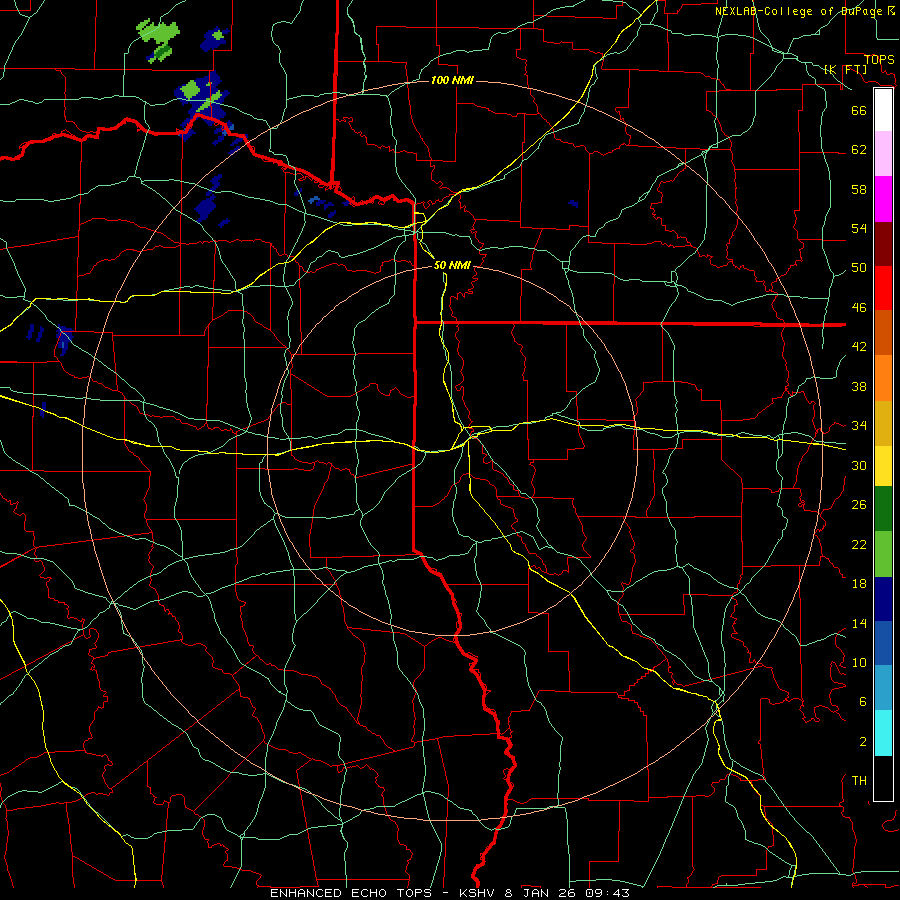The image size is (900, 900).
Task: Select the dark red (maroon) swatch on the scale
Action: (x=883, y=243)
